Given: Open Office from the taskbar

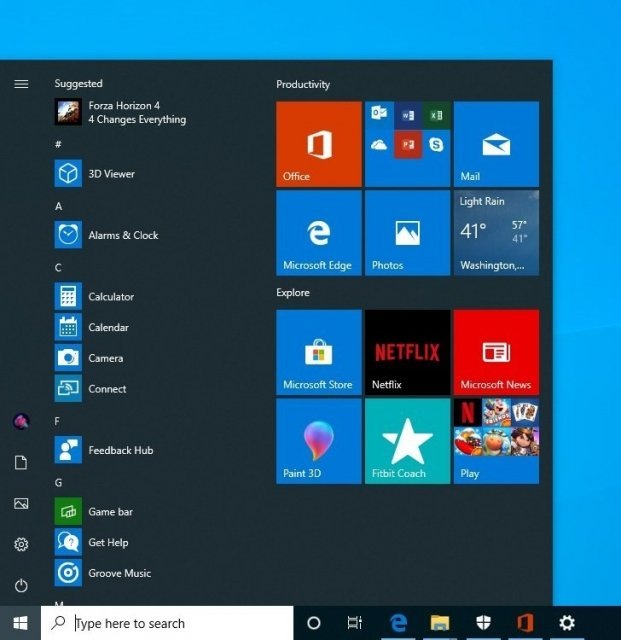Looking at the screenshot, I should [x=525, y=623].
